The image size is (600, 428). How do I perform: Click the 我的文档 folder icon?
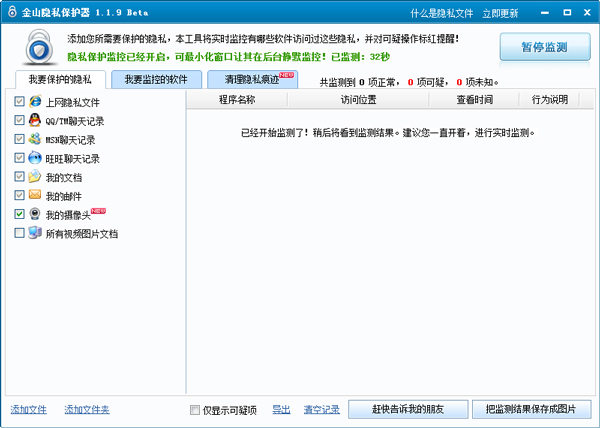(x=35, y=176)
